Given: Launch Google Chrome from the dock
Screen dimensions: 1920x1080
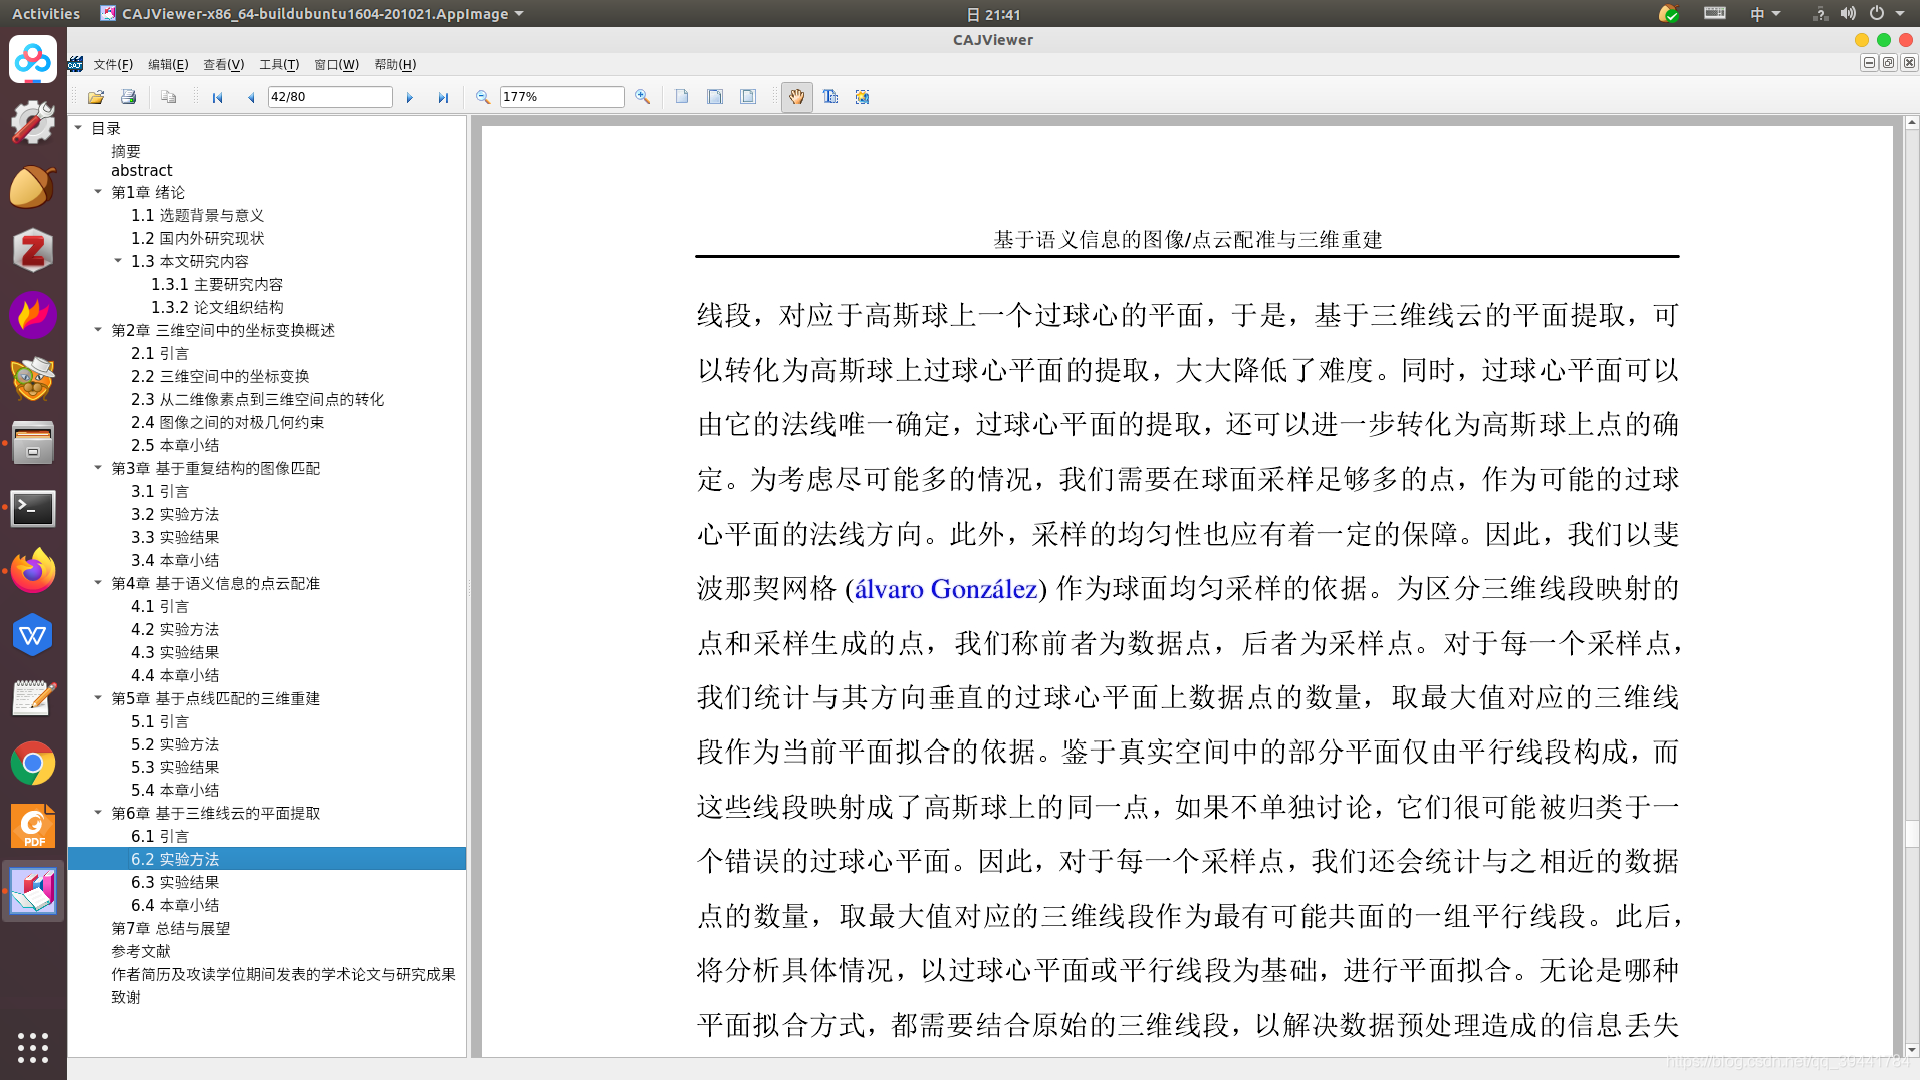Looking at the screenshot, I should pos(33,764).
